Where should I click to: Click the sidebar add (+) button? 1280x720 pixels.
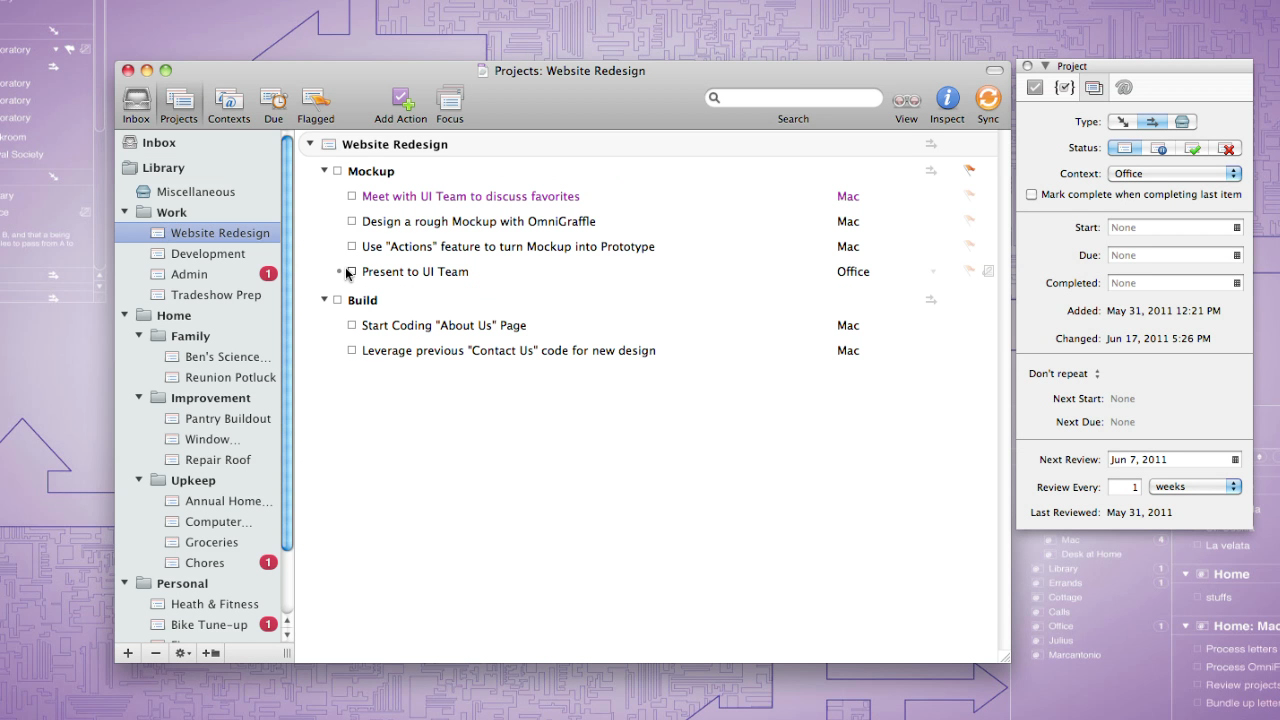click(128, 653)
